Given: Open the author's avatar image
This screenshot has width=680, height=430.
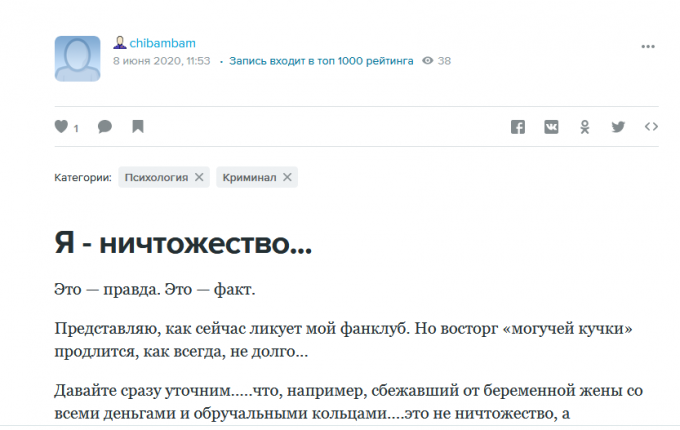Looking at the screenshot, I should [77, 59].
